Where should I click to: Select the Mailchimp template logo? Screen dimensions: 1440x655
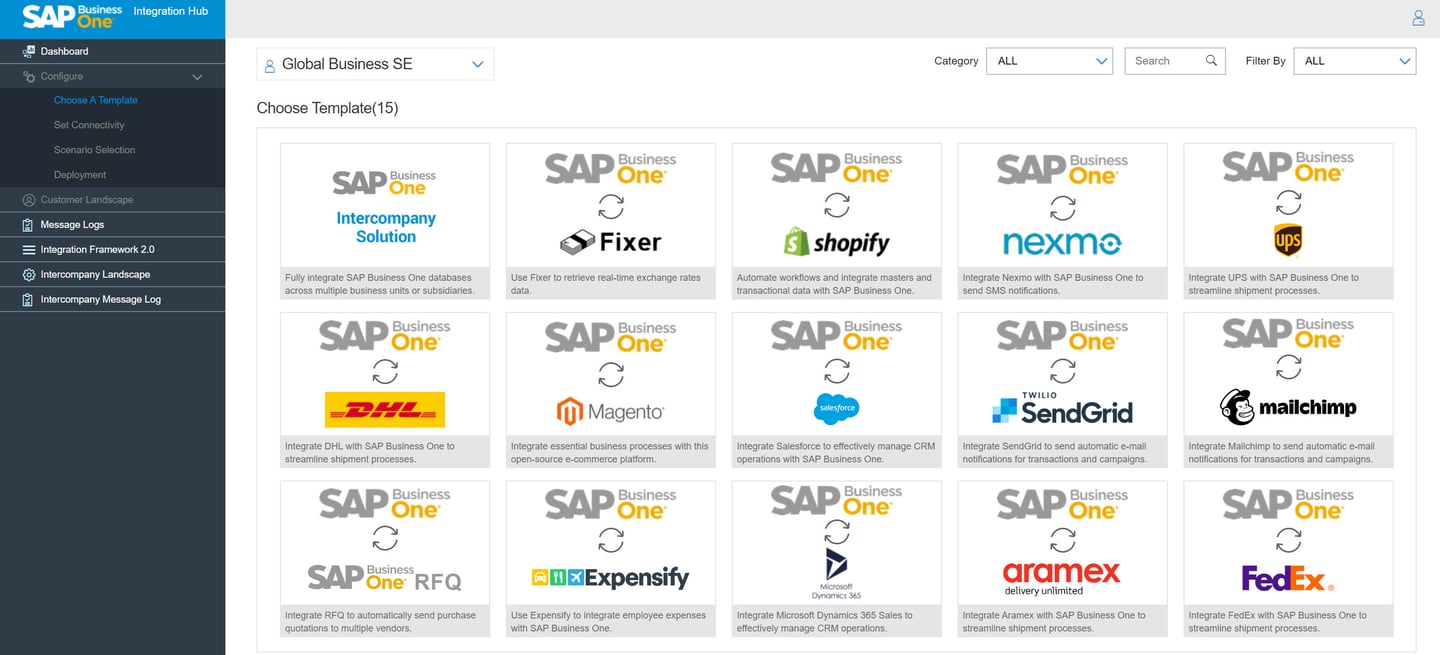1289,407
